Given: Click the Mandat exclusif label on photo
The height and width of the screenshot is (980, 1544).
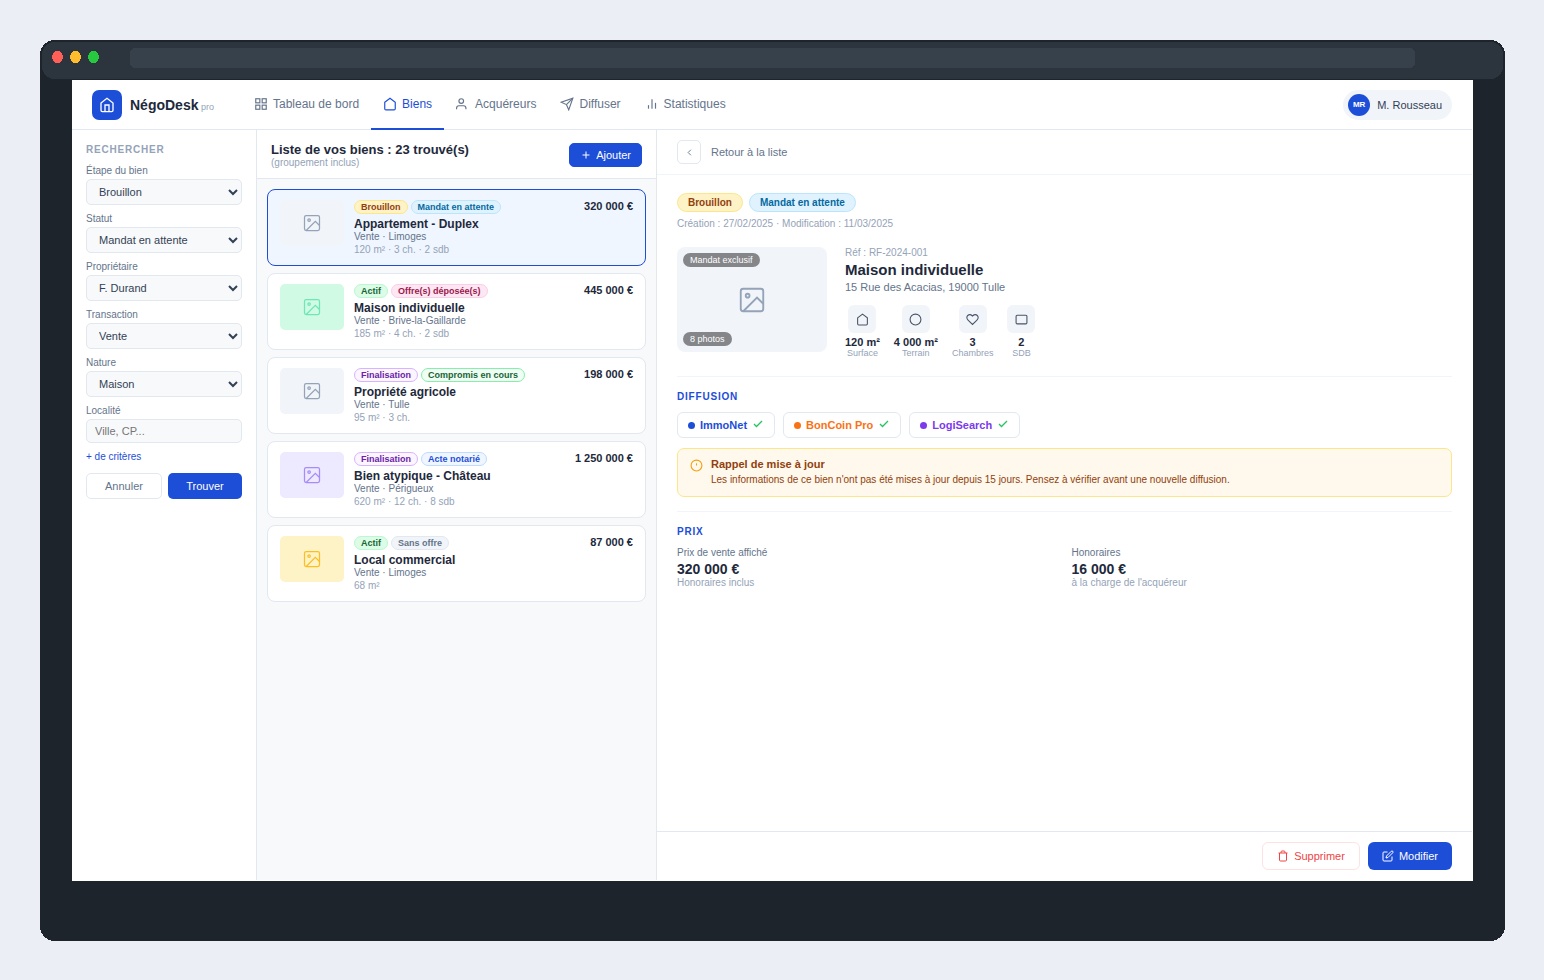Looking at the screenshot, I should point(721,260).
